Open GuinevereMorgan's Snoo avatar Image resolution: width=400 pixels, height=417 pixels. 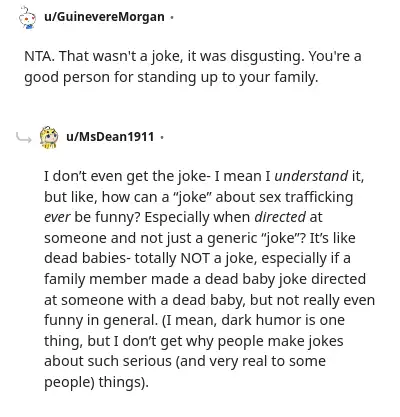[27, 17]
